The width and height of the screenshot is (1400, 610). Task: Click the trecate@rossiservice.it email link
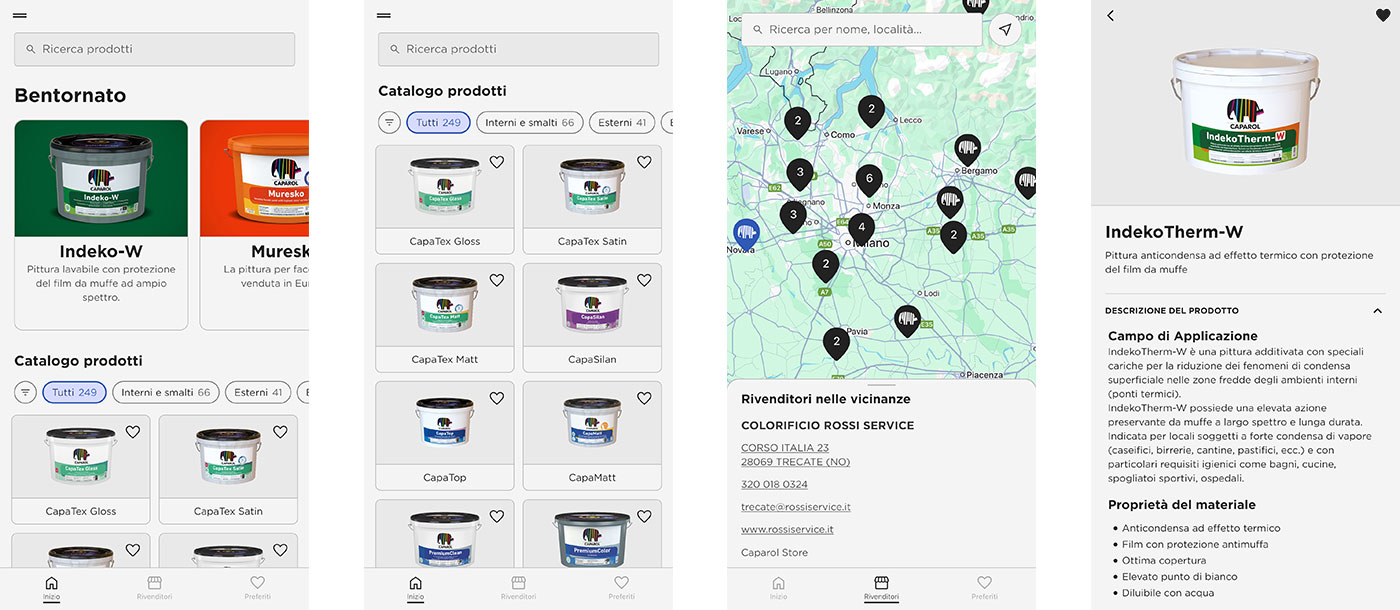point(796,507)
